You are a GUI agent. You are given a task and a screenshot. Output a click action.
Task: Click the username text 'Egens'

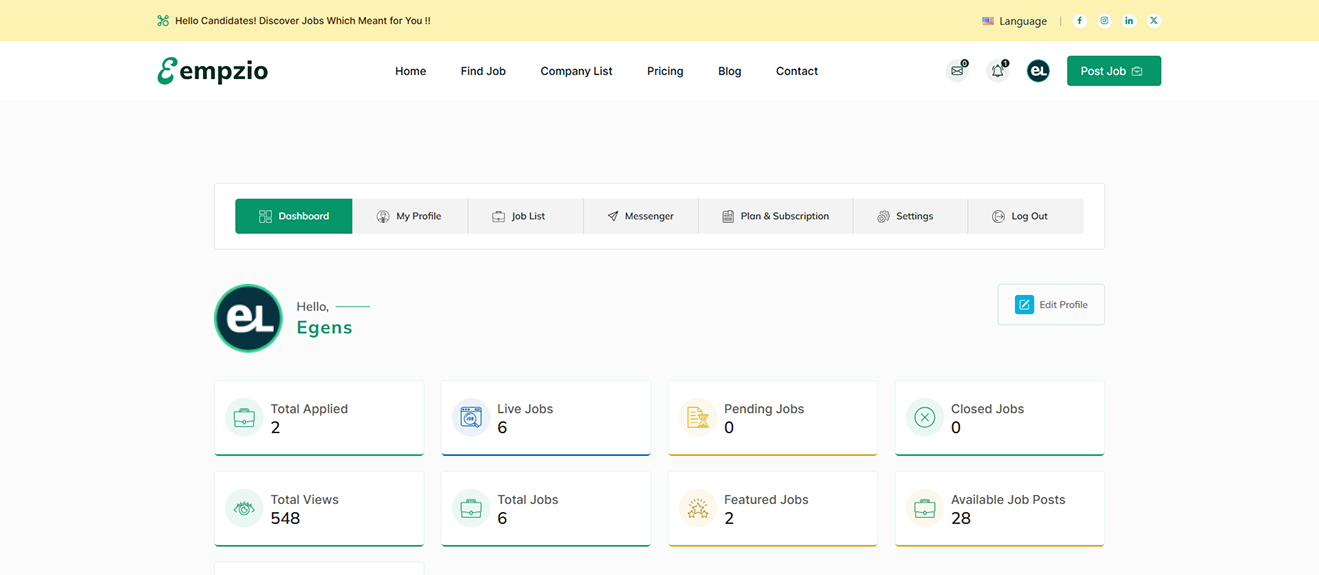tap(324, 327)
